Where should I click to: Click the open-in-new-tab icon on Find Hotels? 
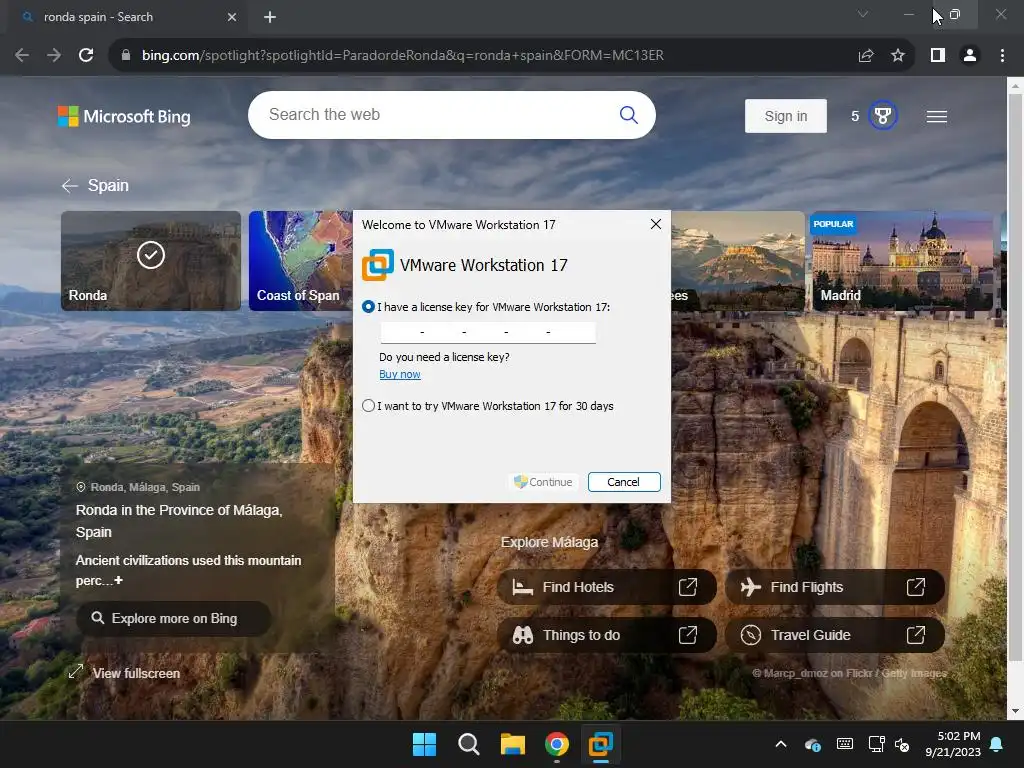click(688, 587)
